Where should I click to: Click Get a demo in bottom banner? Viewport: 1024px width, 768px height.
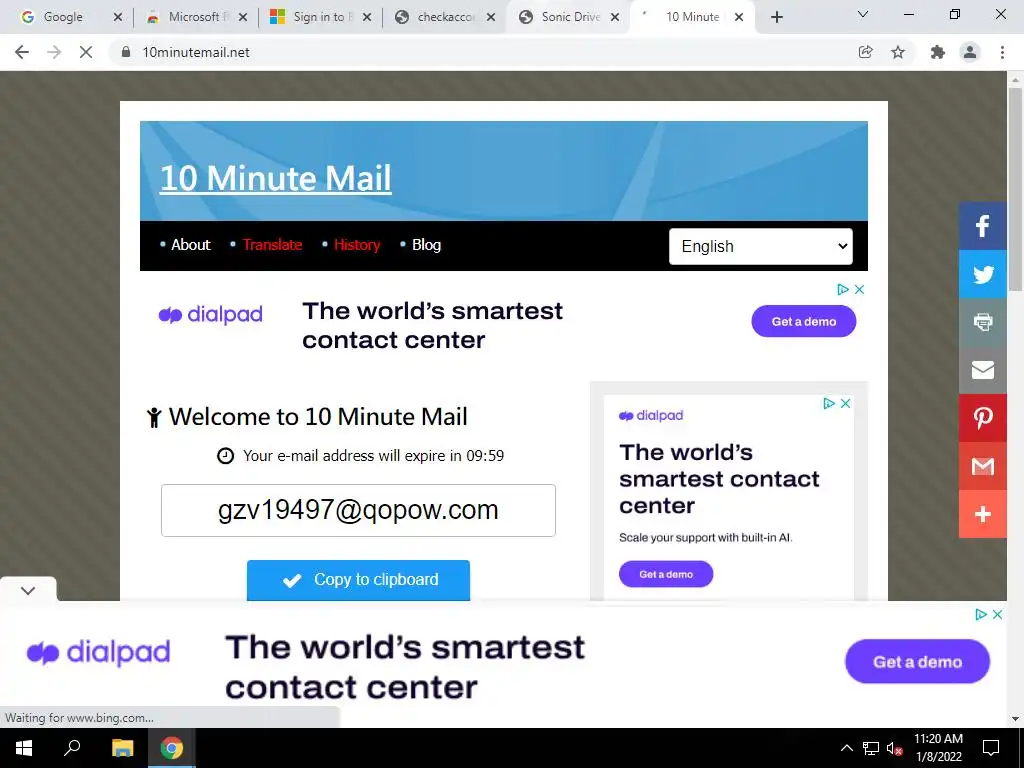coord(917,662)
